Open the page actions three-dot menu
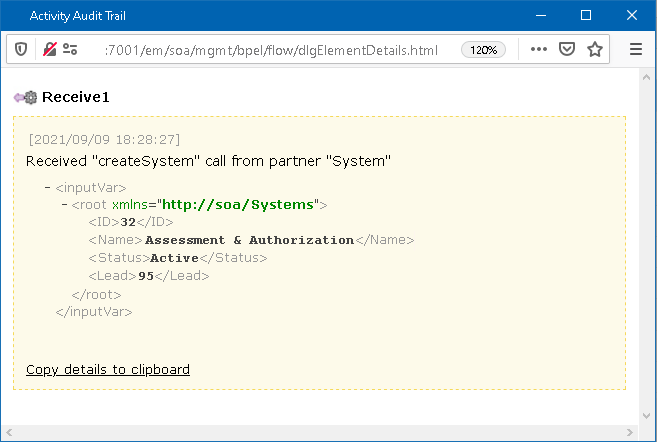Image resolution: width=657 pixels, height=442 pixels. [x=538, y=49]
